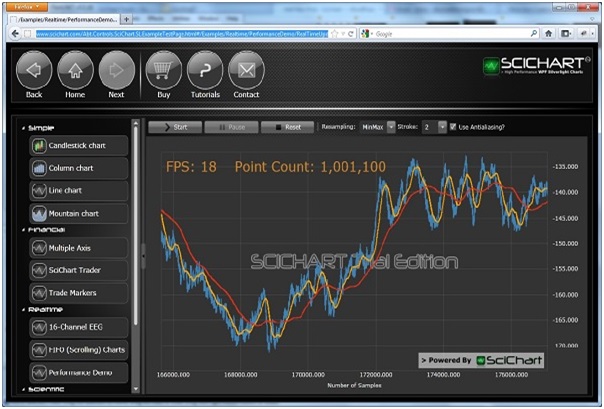Click the Number of Samples axis label
This screenshot has width=604, height=409.
pos(354,385)
